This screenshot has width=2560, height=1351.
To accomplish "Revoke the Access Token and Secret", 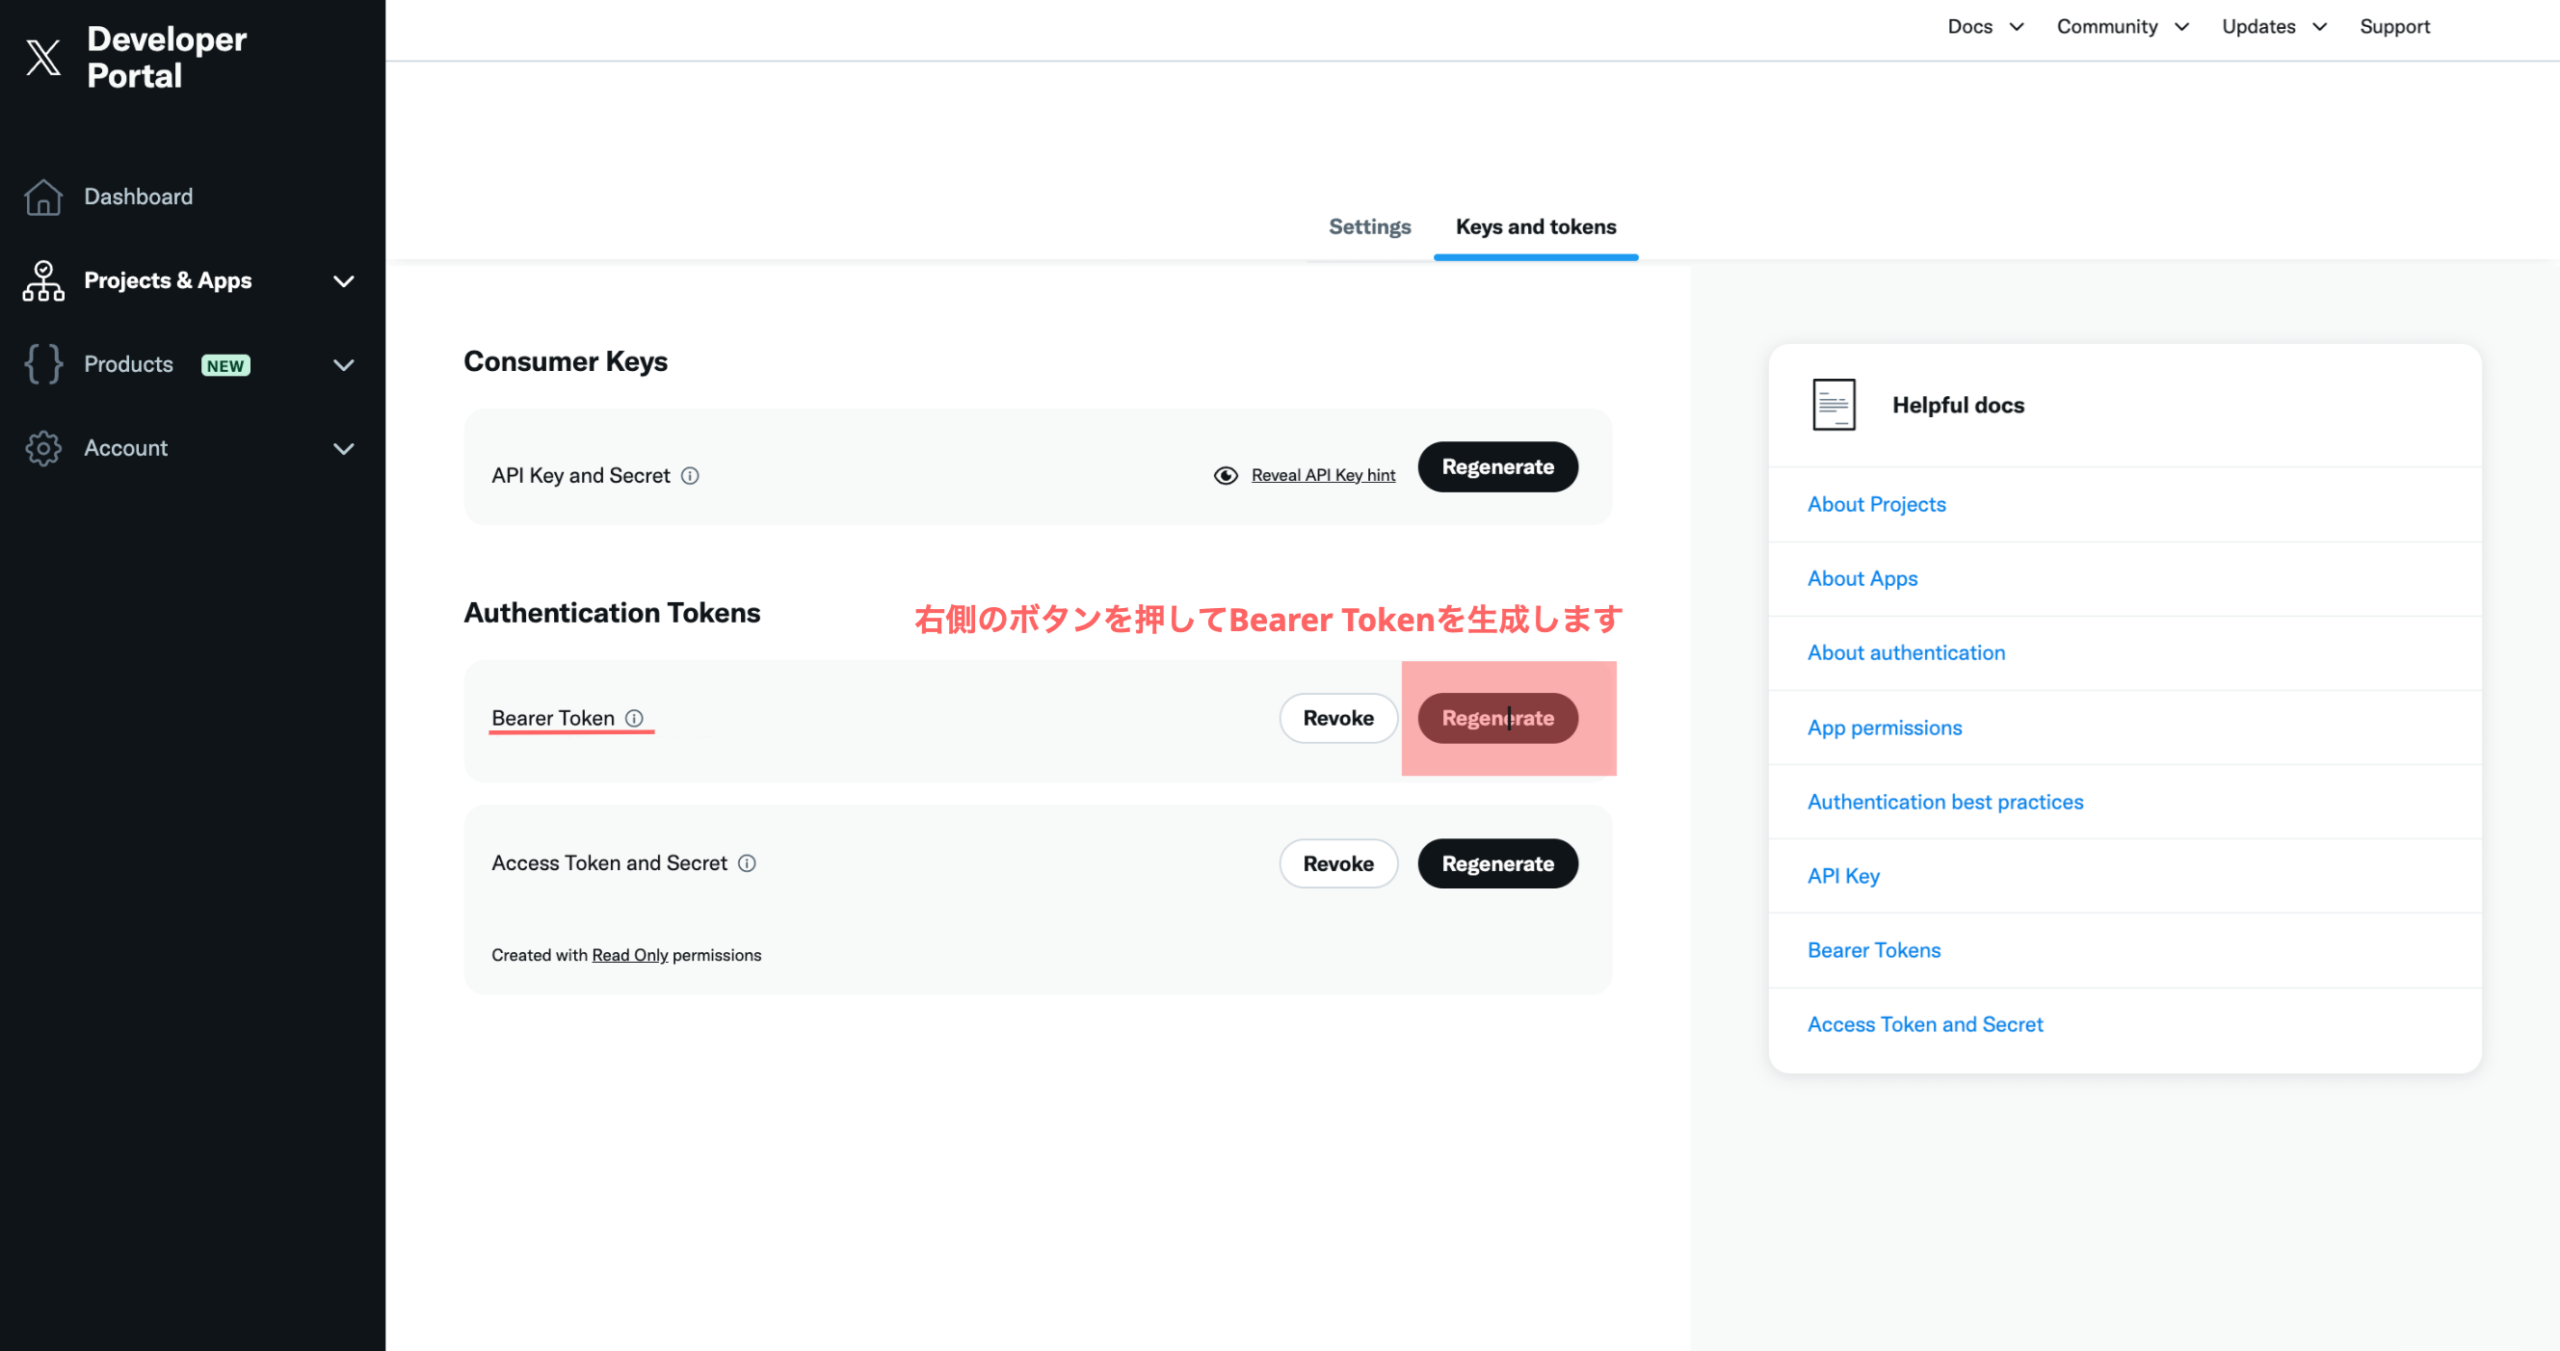I will click(1337, 863).
